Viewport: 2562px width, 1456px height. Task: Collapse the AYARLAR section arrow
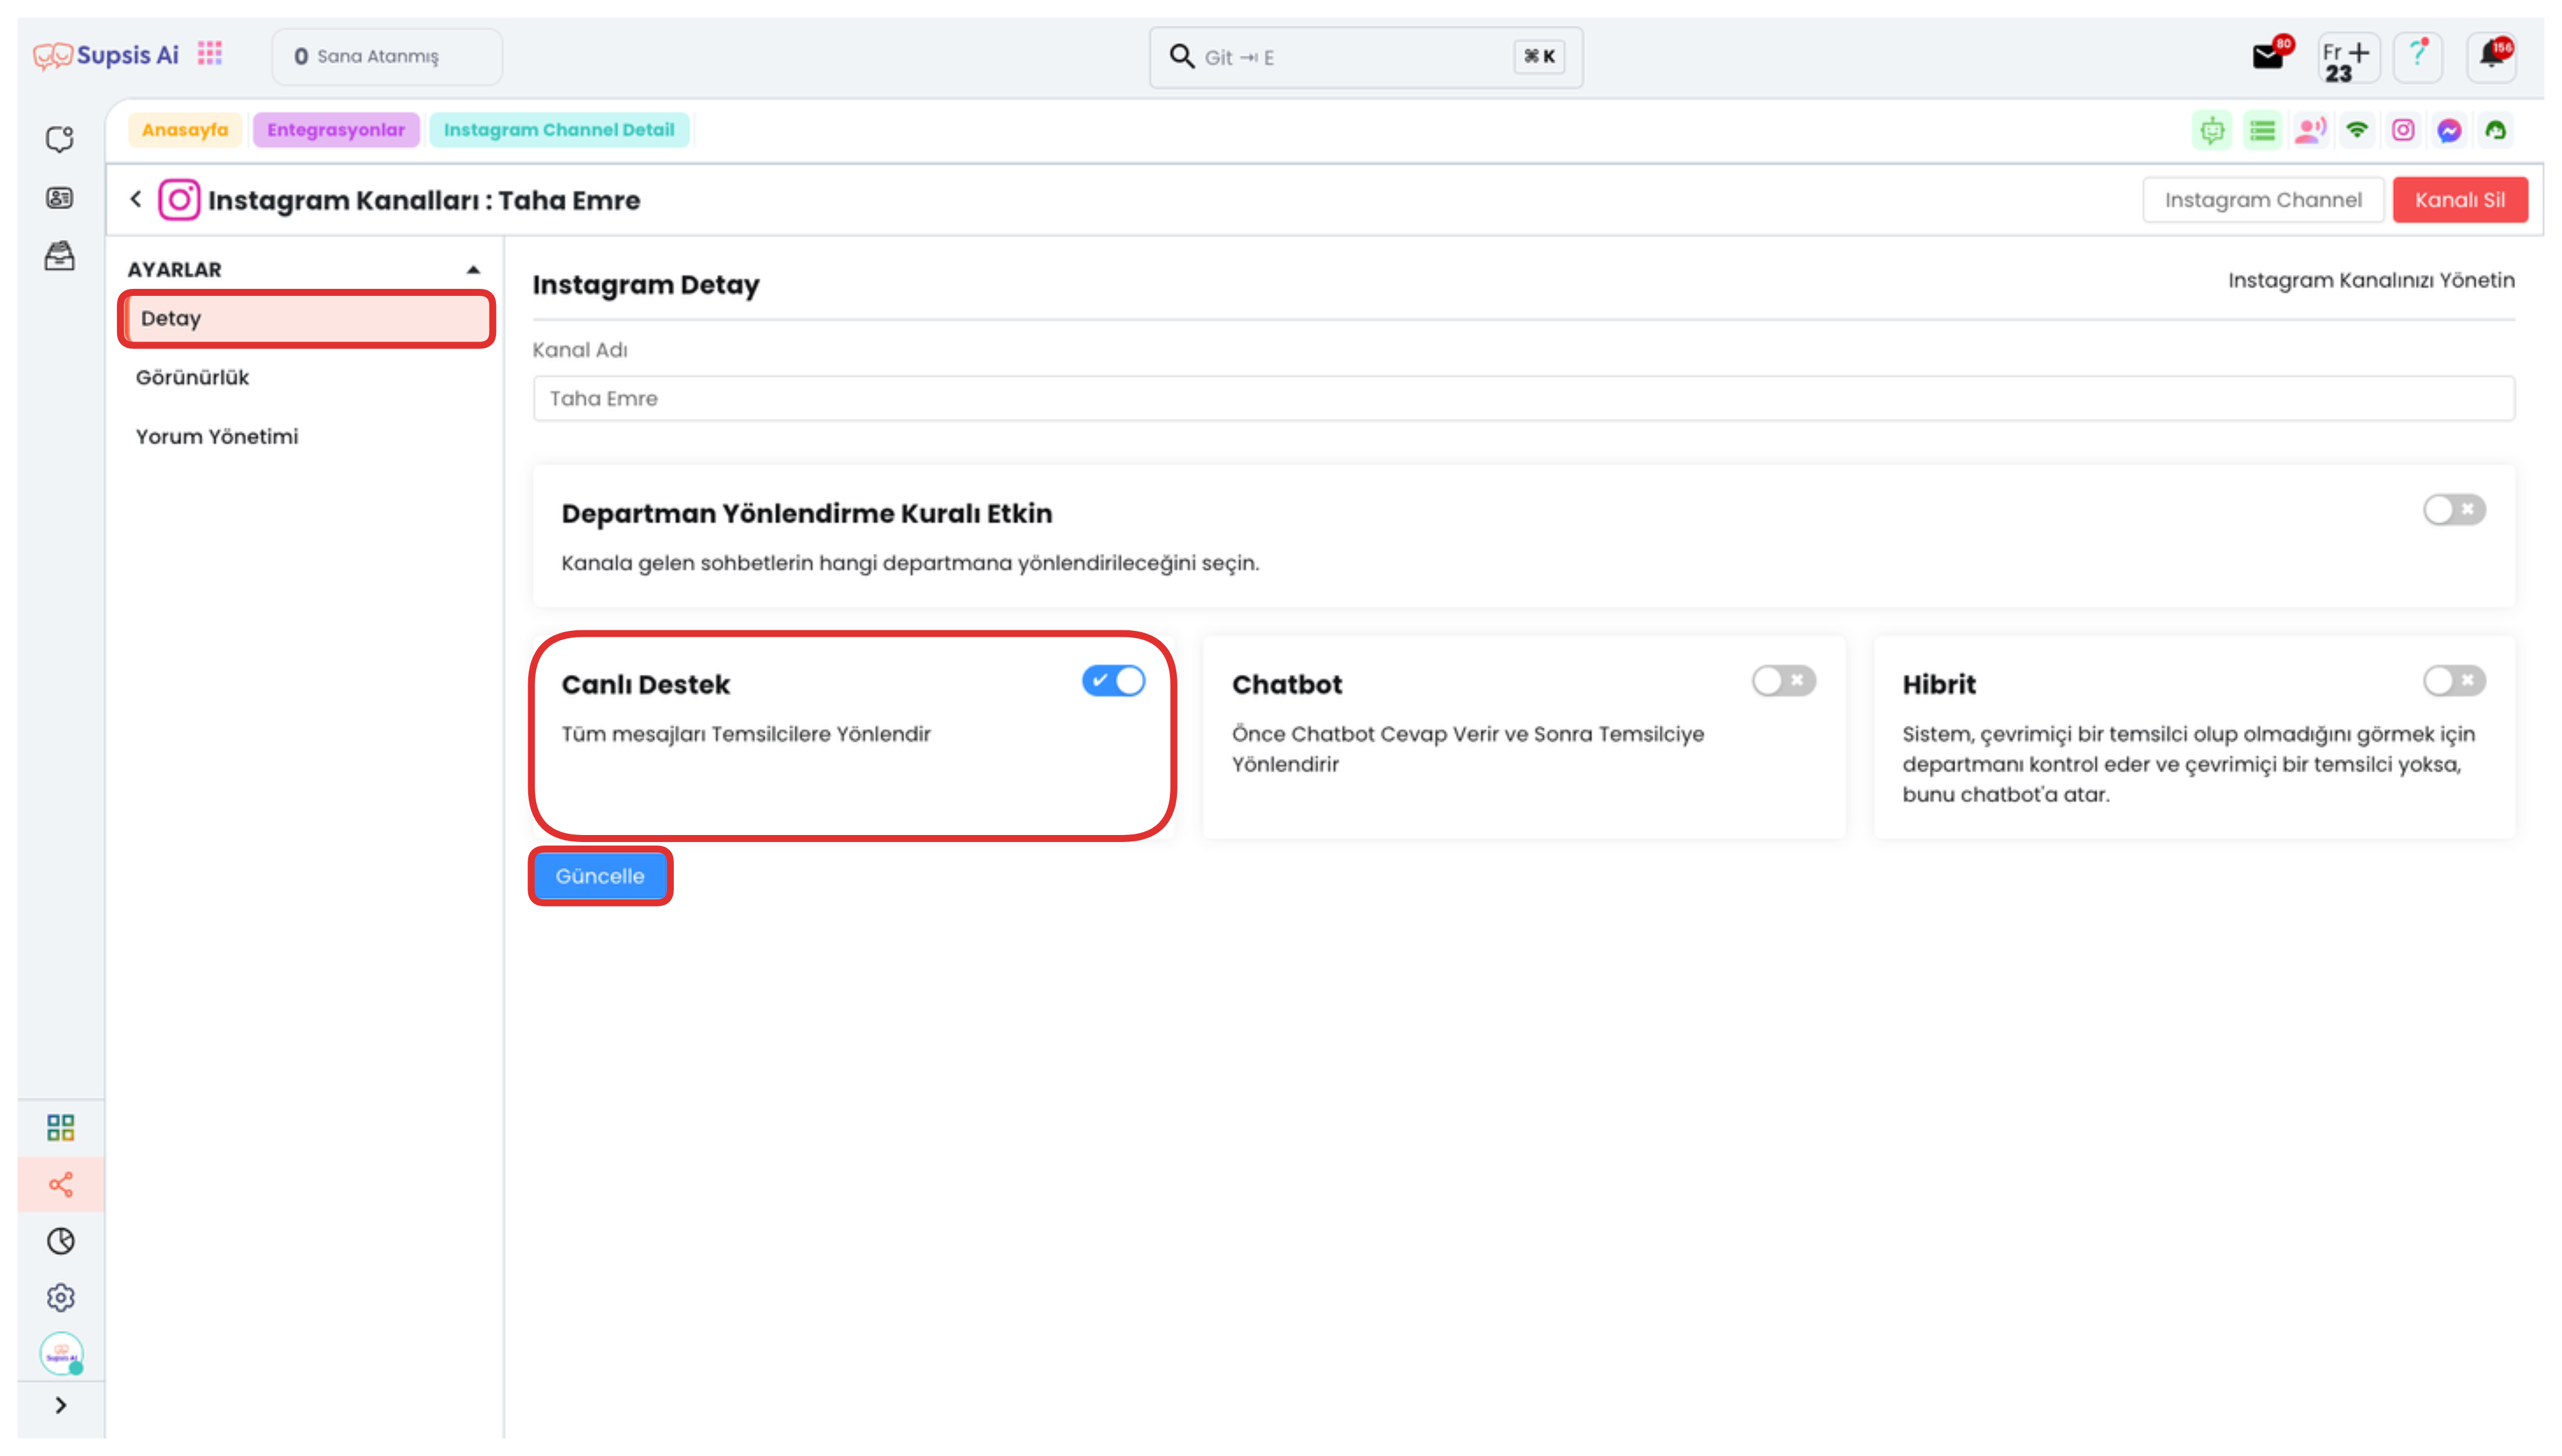pyautogui.click(x=473, y=270)
